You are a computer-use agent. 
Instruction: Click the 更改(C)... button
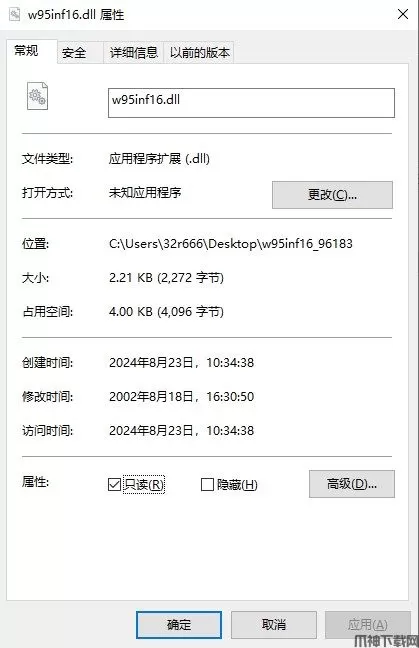332,195
